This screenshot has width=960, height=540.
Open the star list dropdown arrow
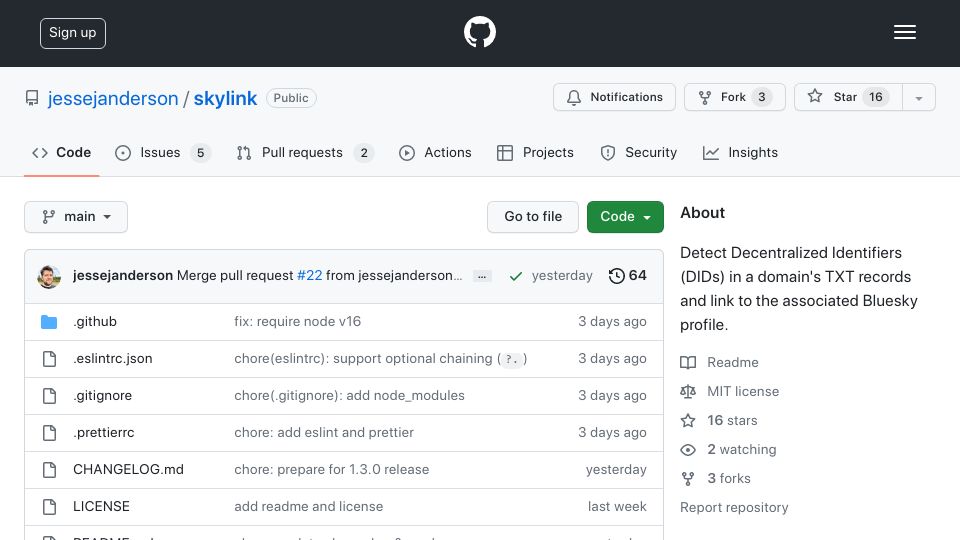(918, 98)
